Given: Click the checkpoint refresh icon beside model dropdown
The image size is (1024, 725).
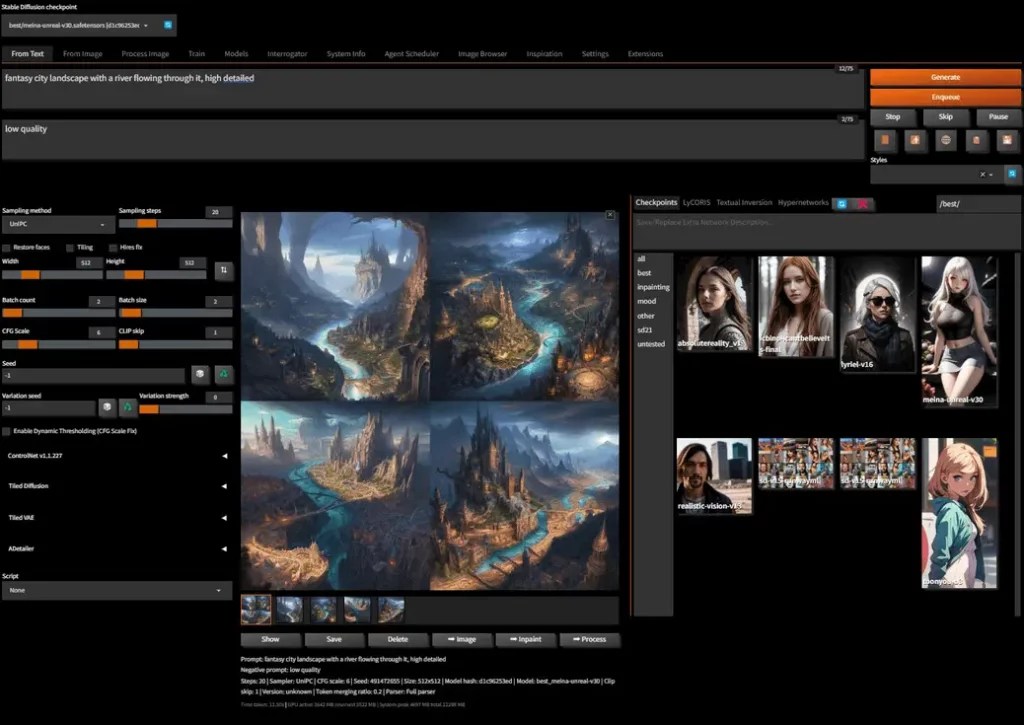Looking at the screenshot, I should coord(168,25).
